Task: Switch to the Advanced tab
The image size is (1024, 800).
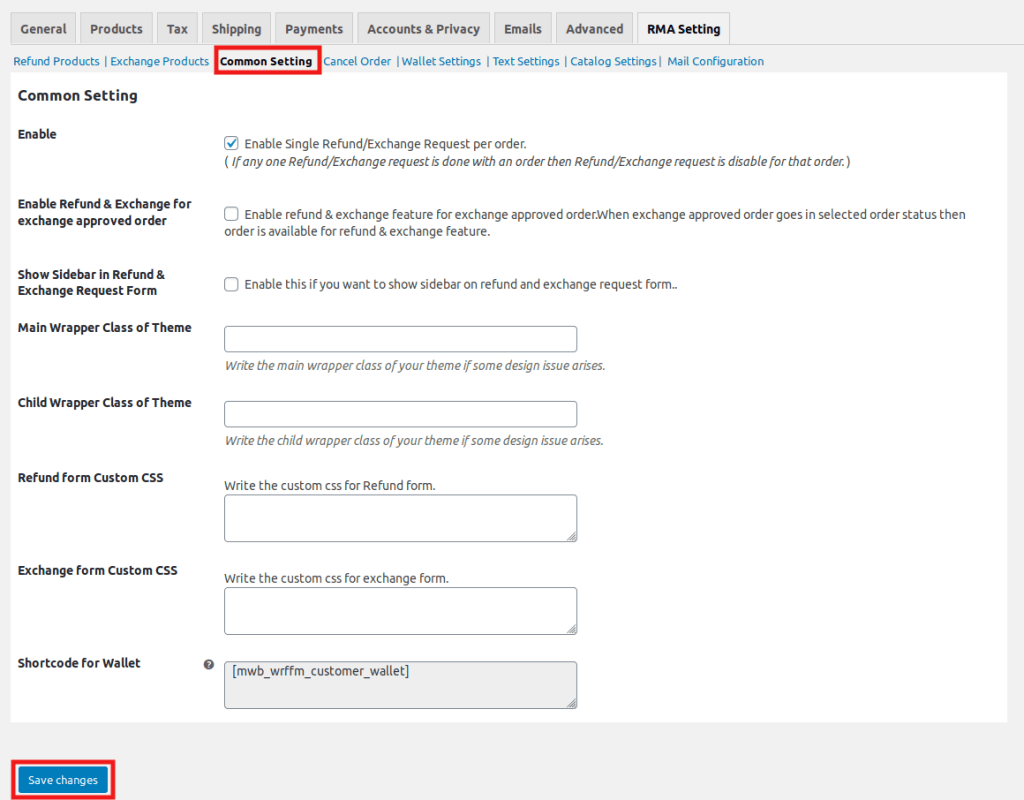Action: [x=594, y=28]
